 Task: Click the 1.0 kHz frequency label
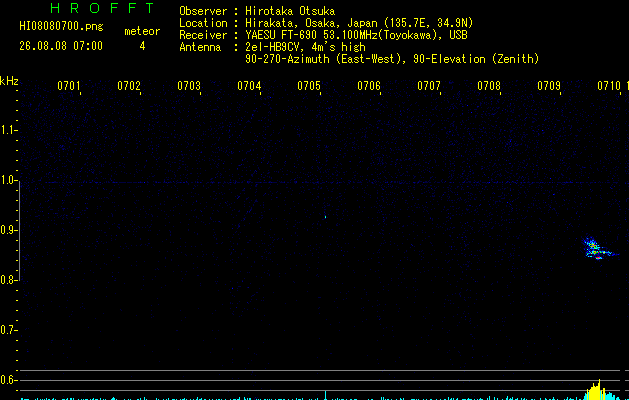click(x=9, y=180)
